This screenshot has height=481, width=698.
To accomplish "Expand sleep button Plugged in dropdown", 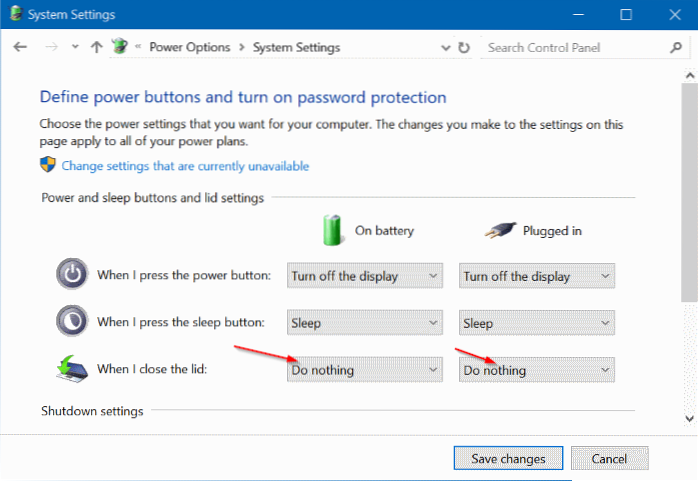I will coord(537,323).
